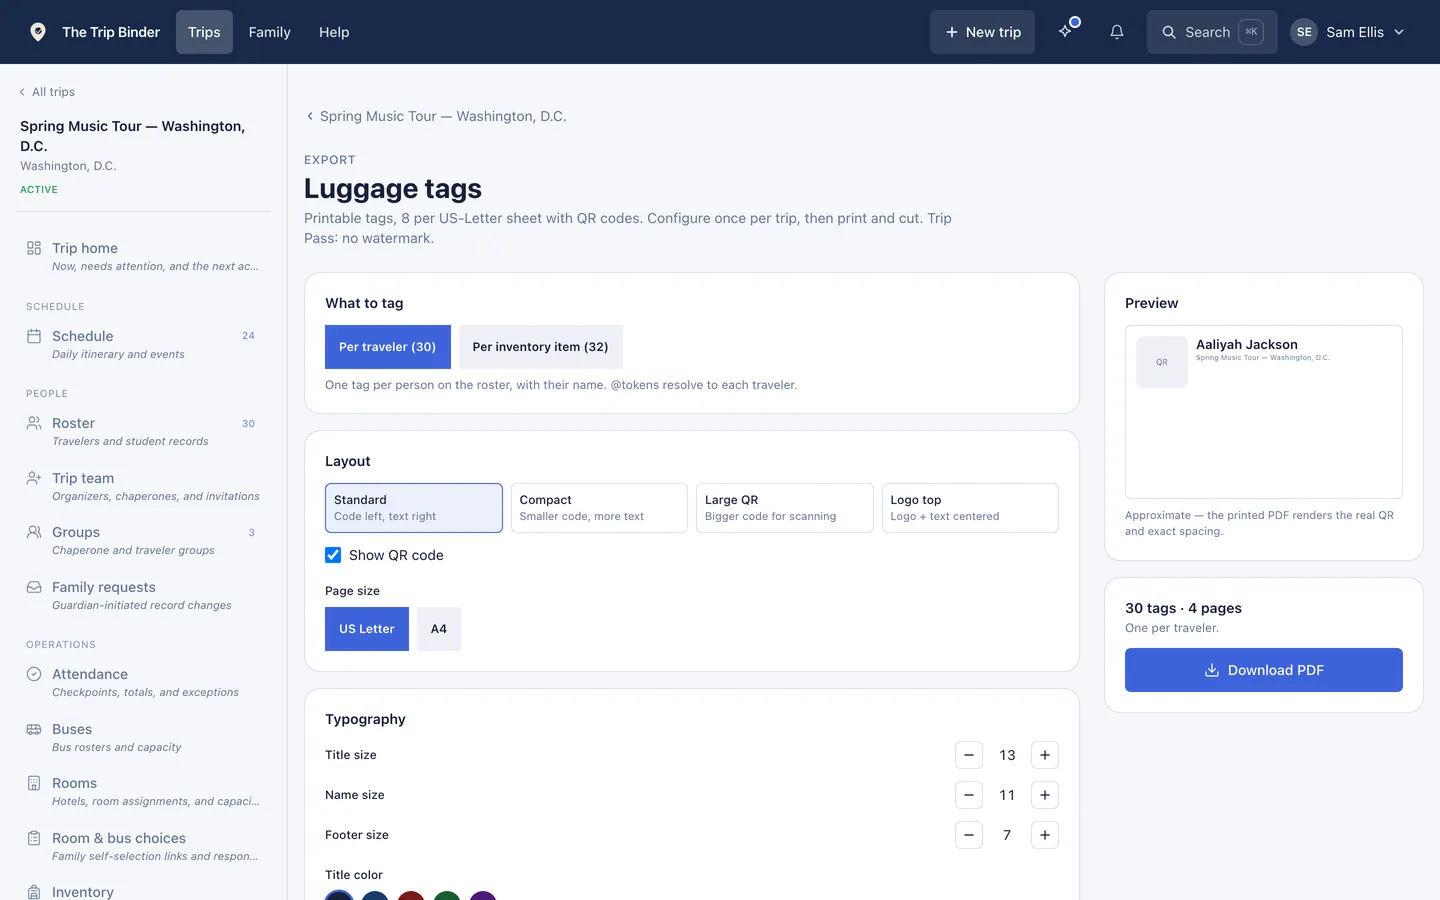Image resolution: width=1440 pixels, height=900 pixels.
Task: Decrease Title size with minus button
Action: [969, 755]
